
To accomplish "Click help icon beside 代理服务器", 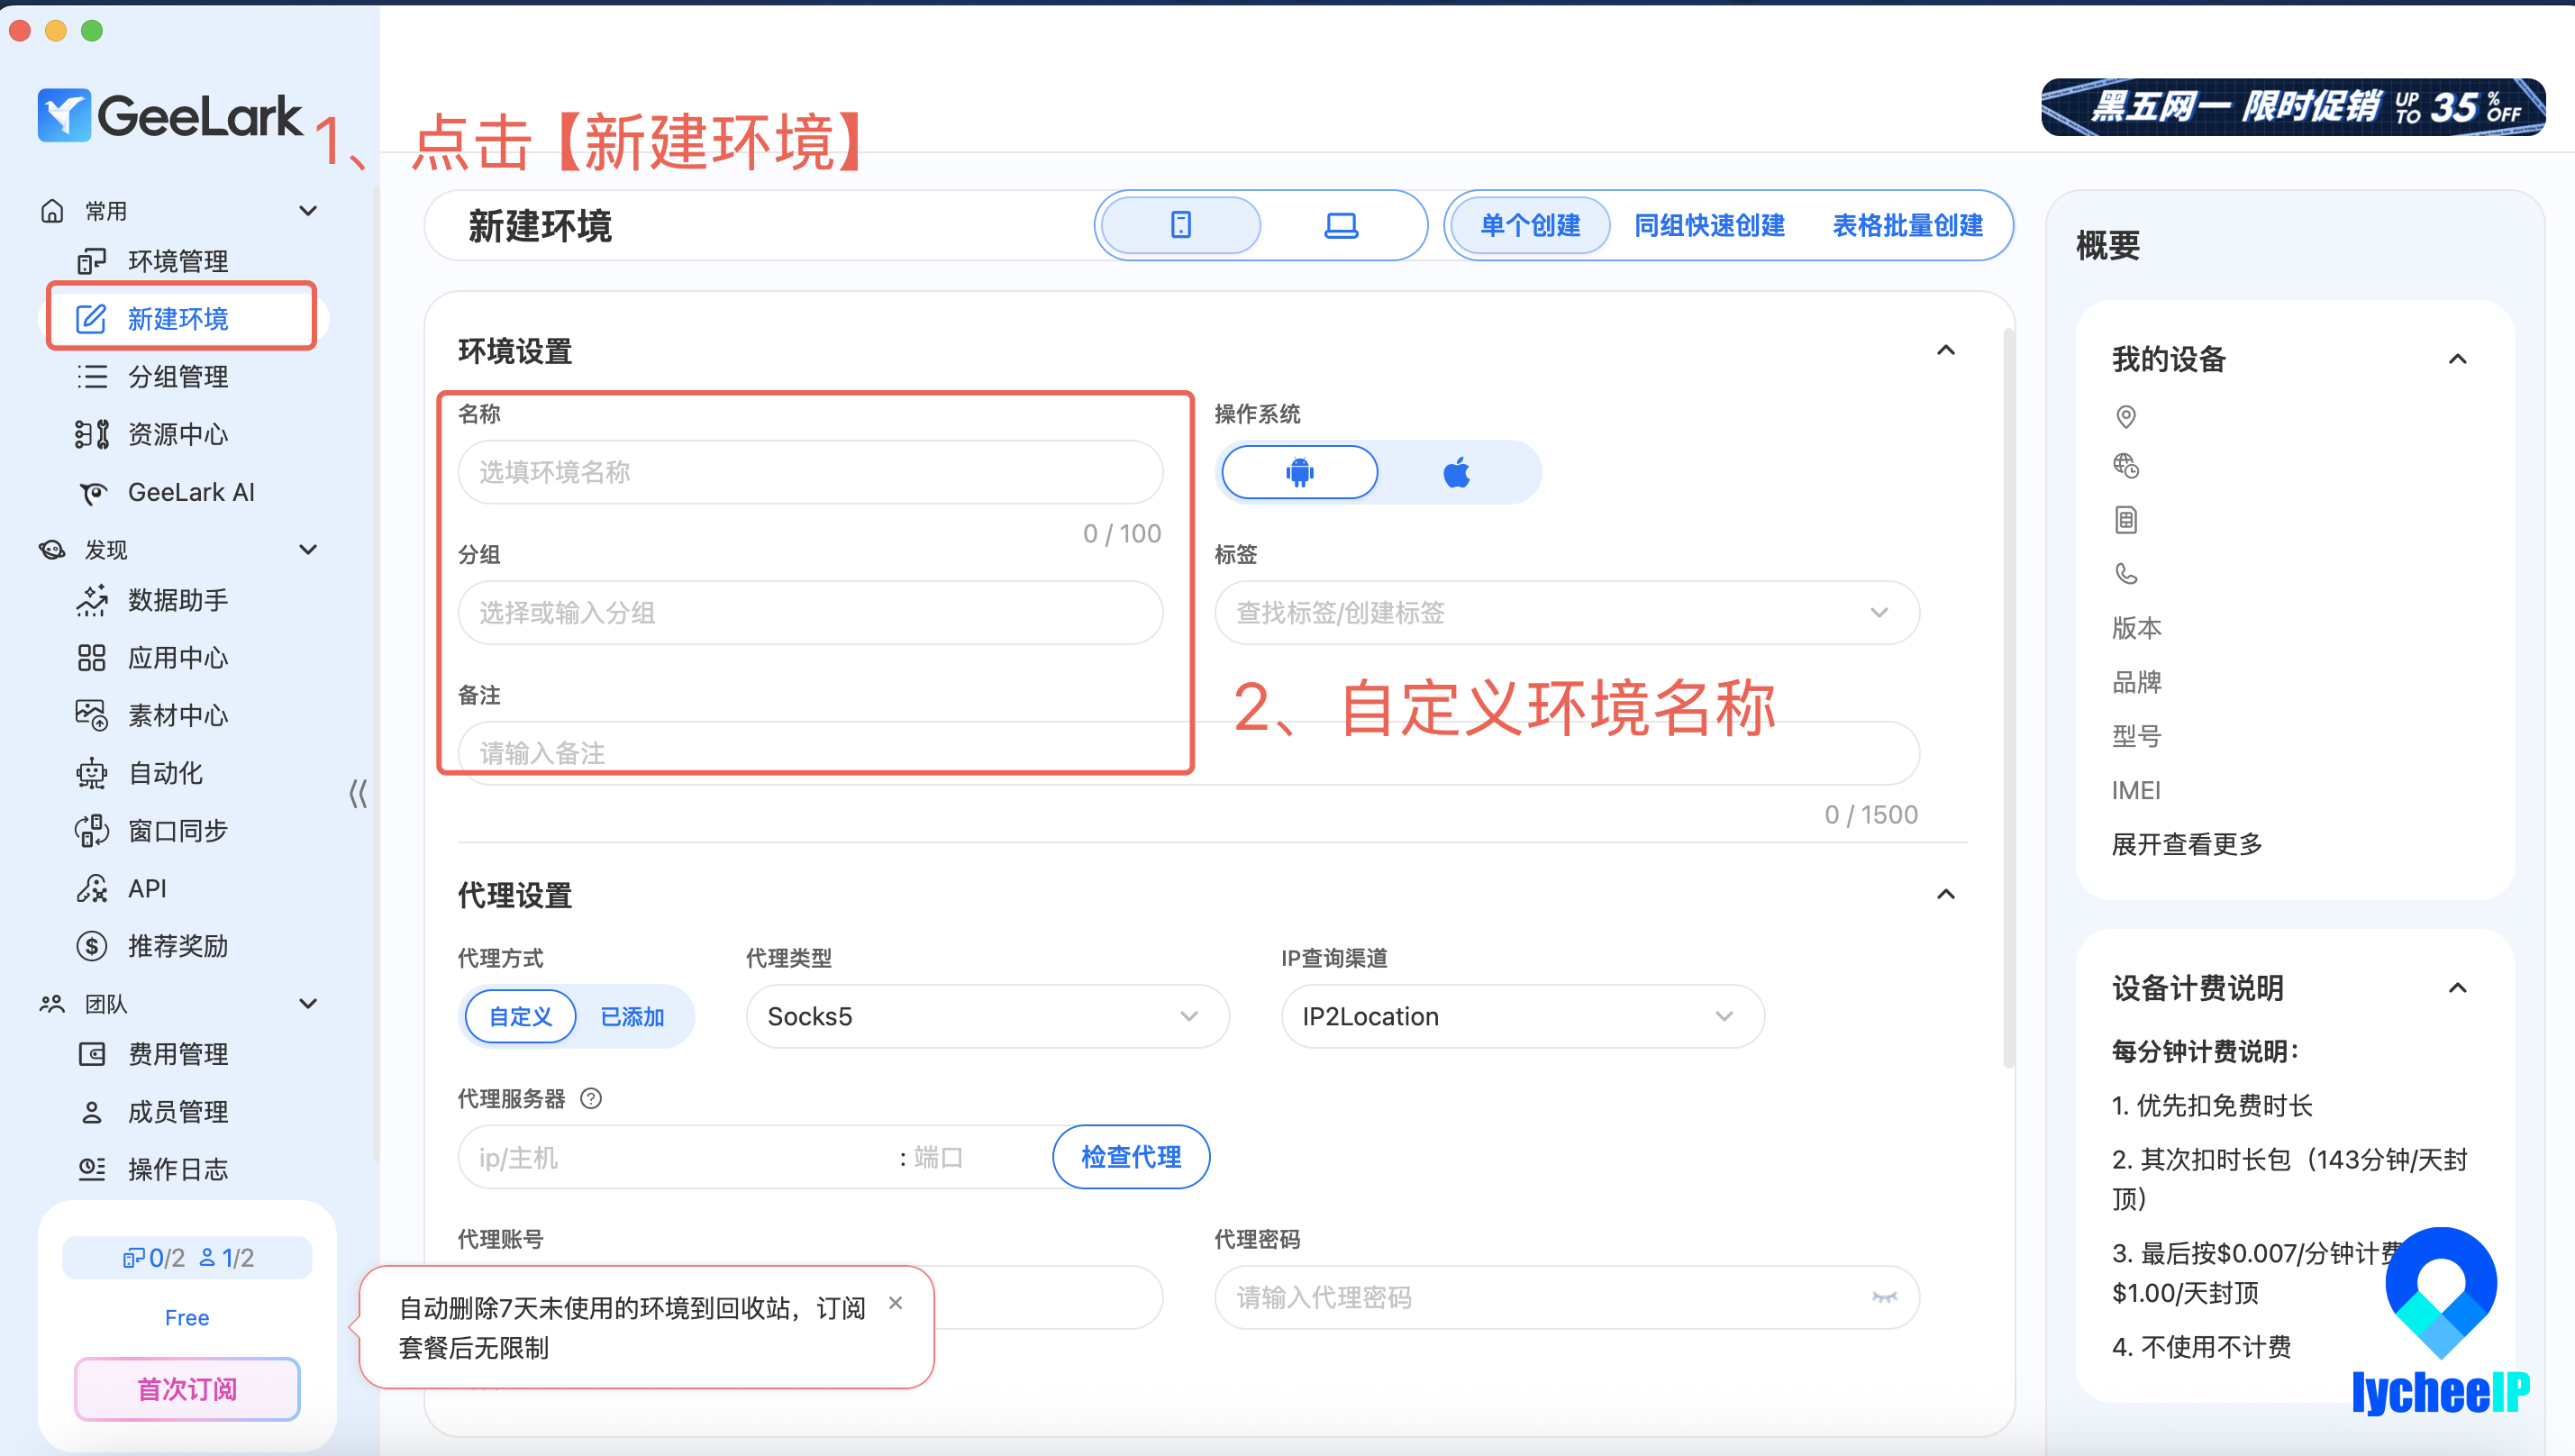I will (591, 1098).
